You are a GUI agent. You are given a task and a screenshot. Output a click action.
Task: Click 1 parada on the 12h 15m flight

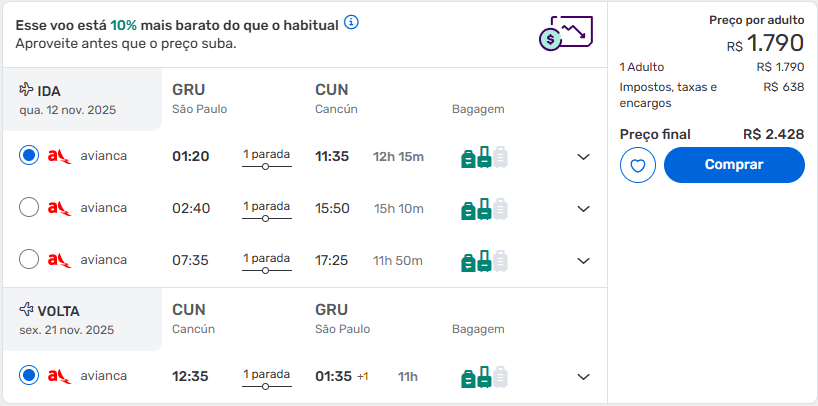coord(267,154)
